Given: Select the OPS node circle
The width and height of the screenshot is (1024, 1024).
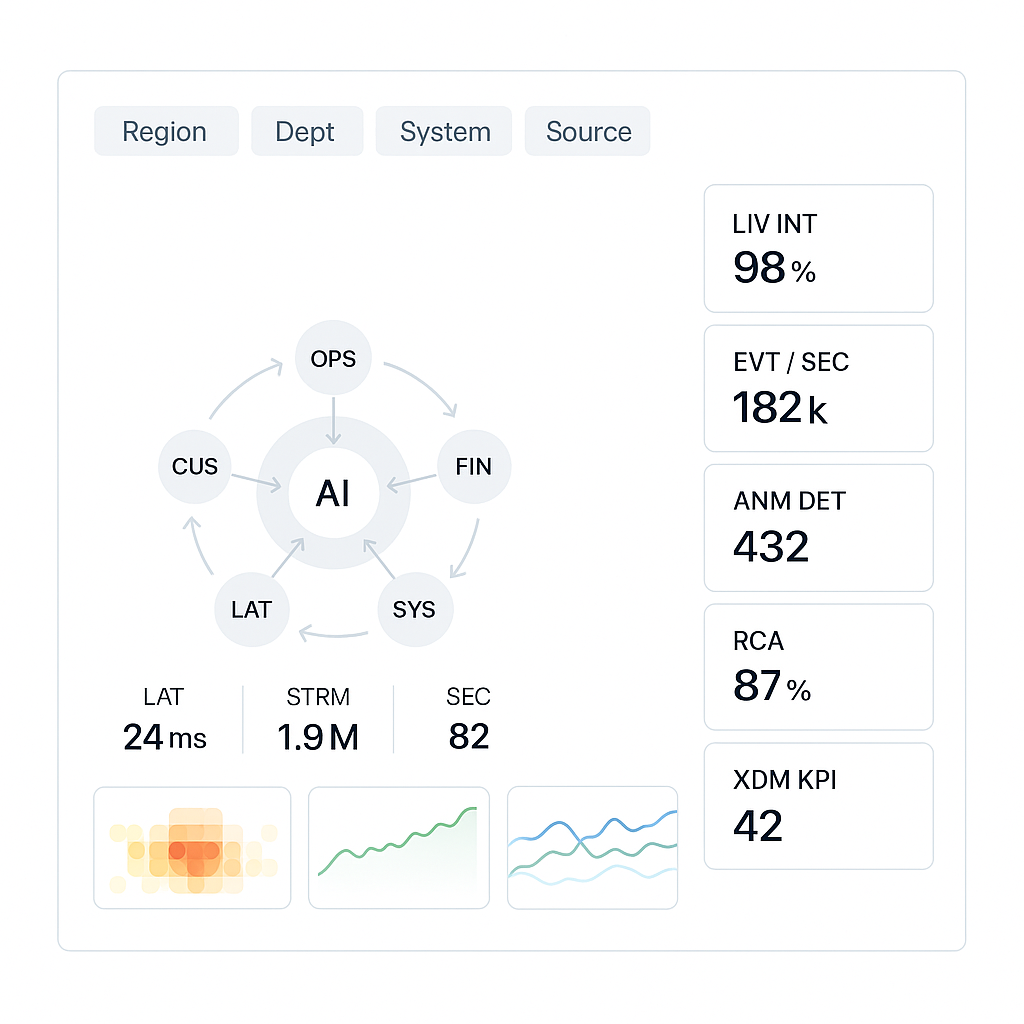Looking at the screenshot, I should pyautogui.click(x=333, y=358).
